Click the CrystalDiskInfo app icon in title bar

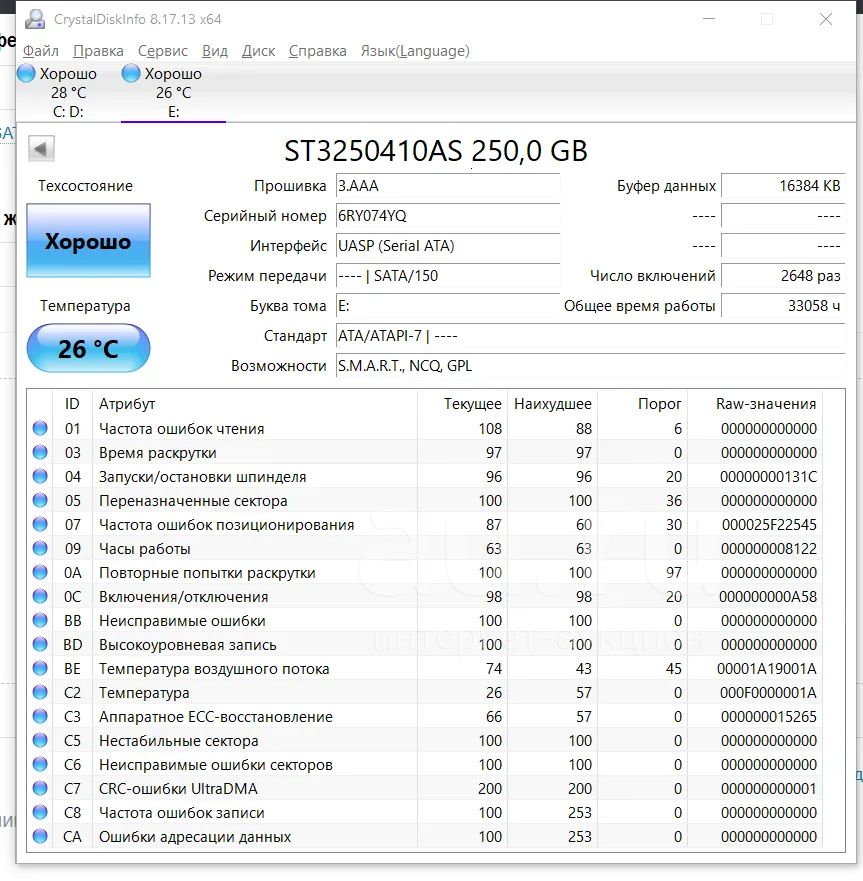point(35,19)
